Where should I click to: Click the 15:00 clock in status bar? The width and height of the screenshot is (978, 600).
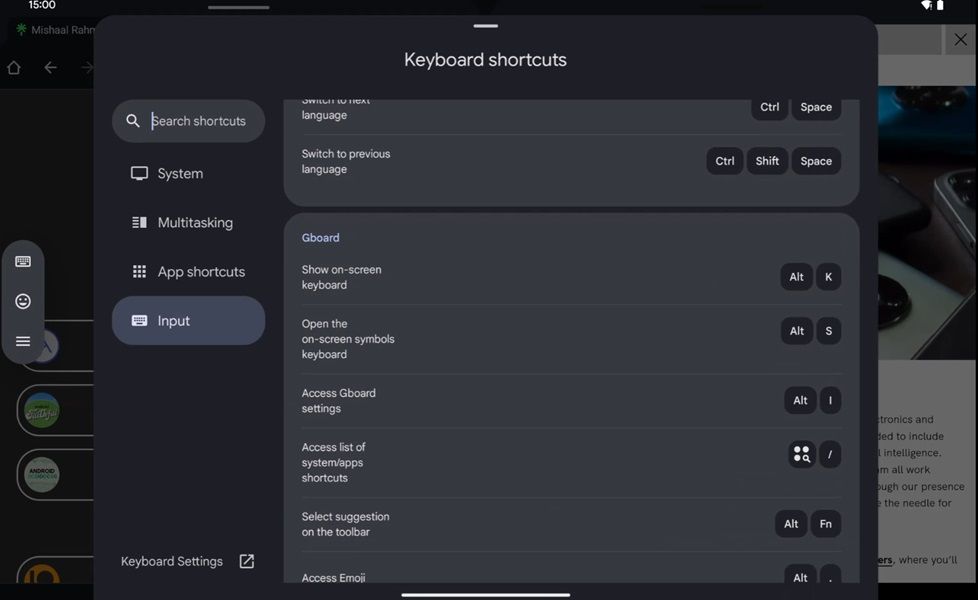click(42, 5)
